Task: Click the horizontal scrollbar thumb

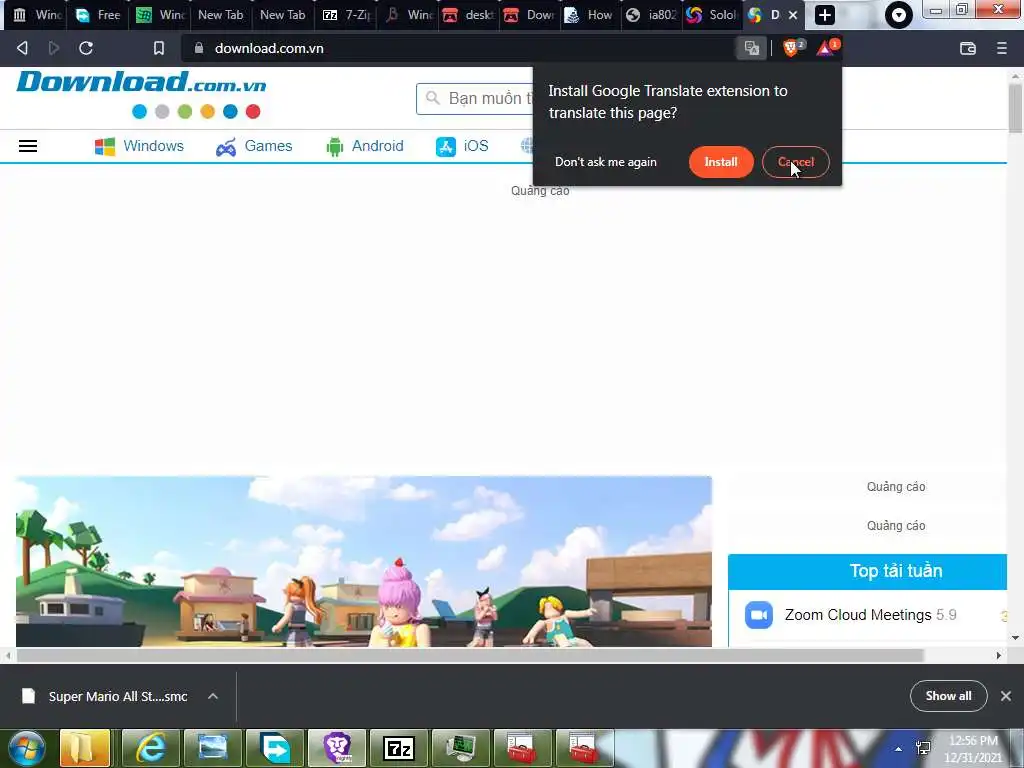Action: (470, 655)
